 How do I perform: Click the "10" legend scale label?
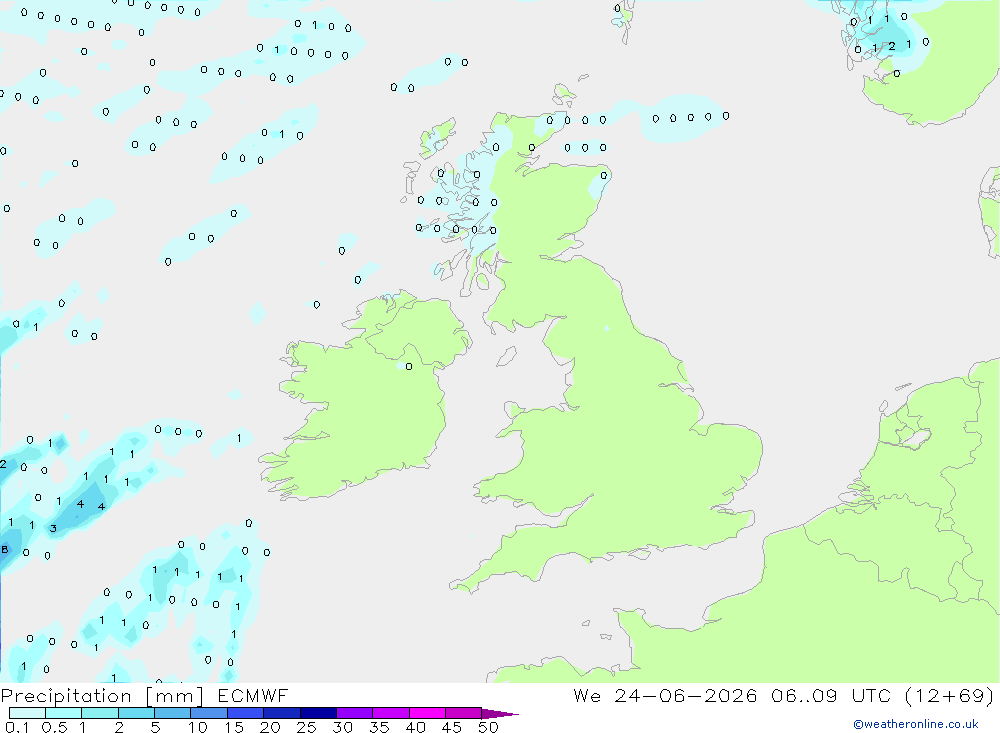[198, 727]
